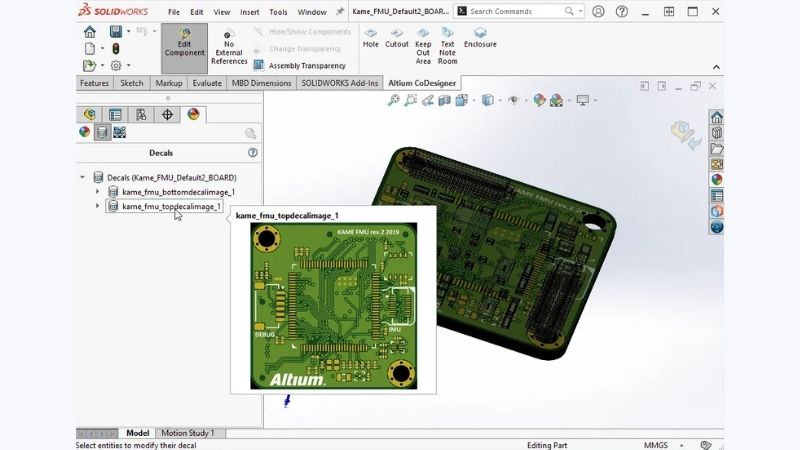This screenshot has width=800, height=450.
Task: Collapse the Decals (Kame_FMU_Default2_BOARD) tree node
Action: click(x=83, y=178)
